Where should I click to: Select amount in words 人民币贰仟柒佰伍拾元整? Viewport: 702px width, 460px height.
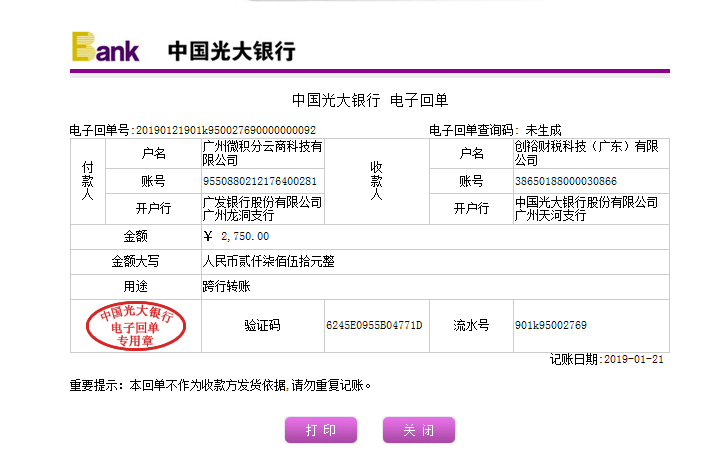click(x=269, y=261)
